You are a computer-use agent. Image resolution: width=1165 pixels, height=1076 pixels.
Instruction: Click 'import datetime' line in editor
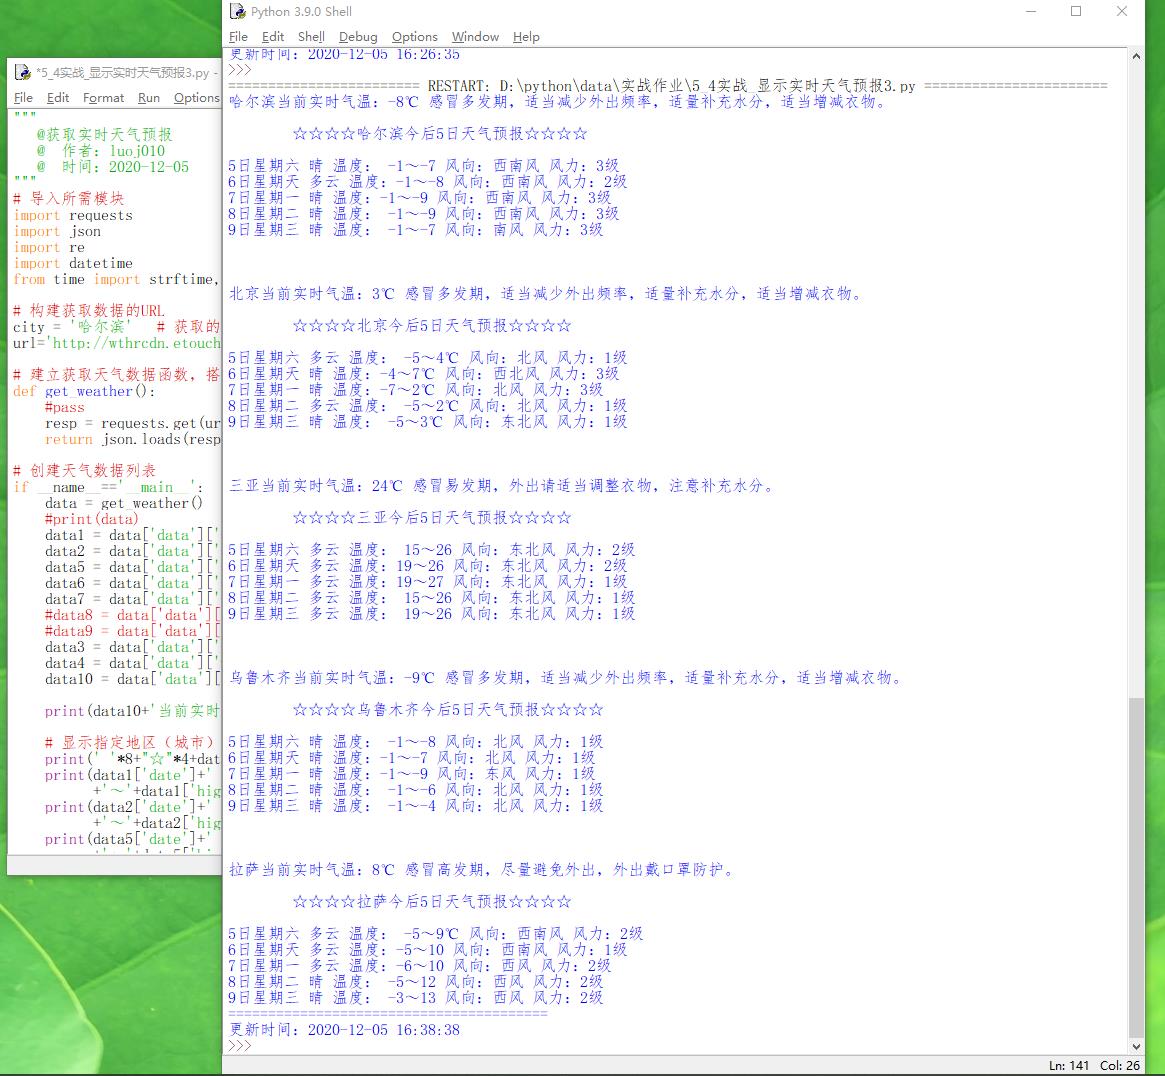tap(73, 264)
